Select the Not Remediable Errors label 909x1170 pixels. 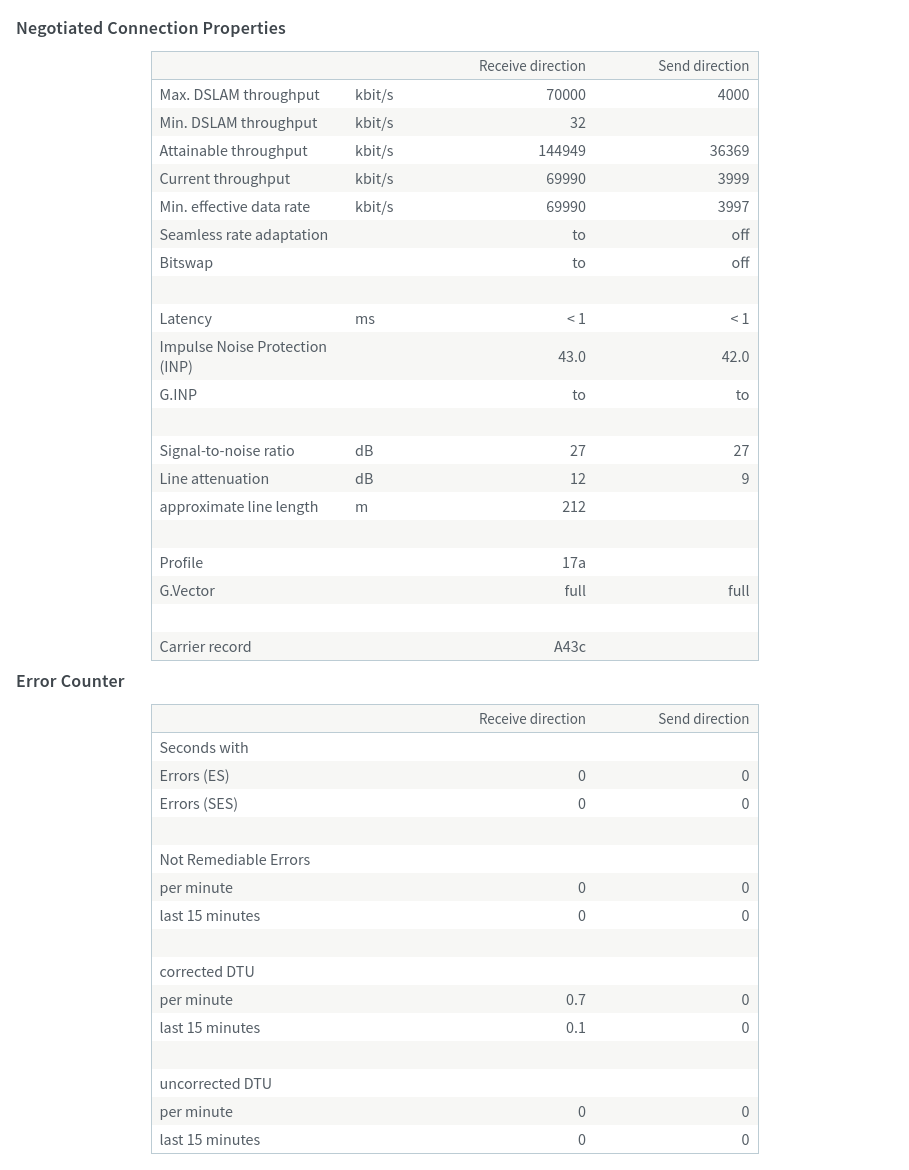[234, 860]
